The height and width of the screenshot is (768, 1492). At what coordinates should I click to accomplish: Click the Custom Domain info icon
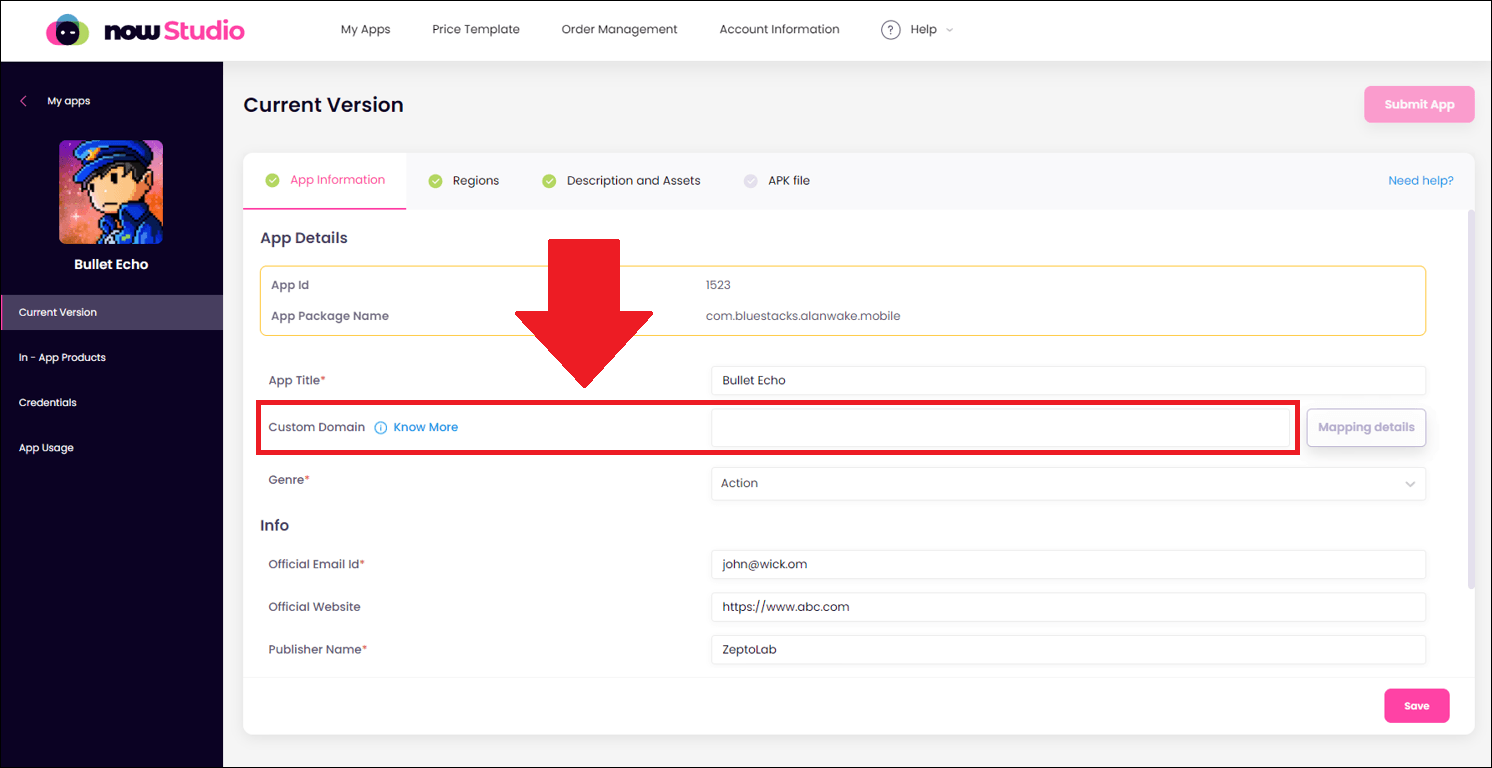pyautogui.click(x=380, y=427)
